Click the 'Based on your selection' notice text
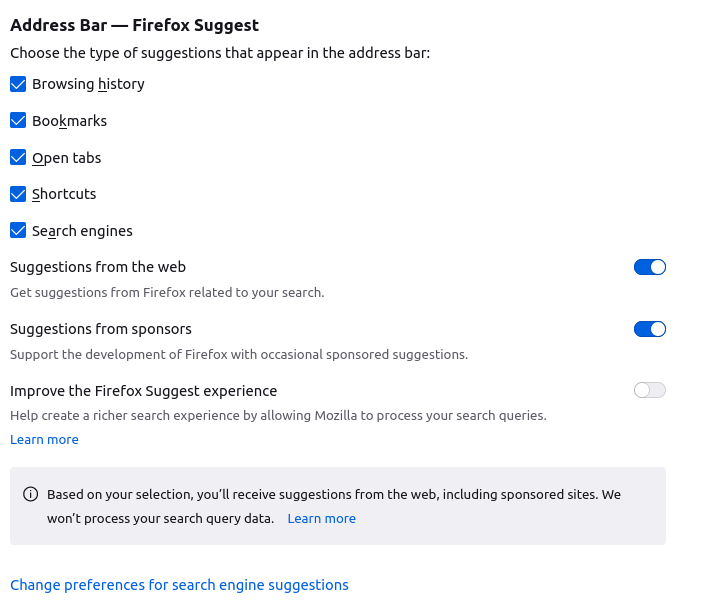Viewport: 709px width, 611px height. coord(334,495)
